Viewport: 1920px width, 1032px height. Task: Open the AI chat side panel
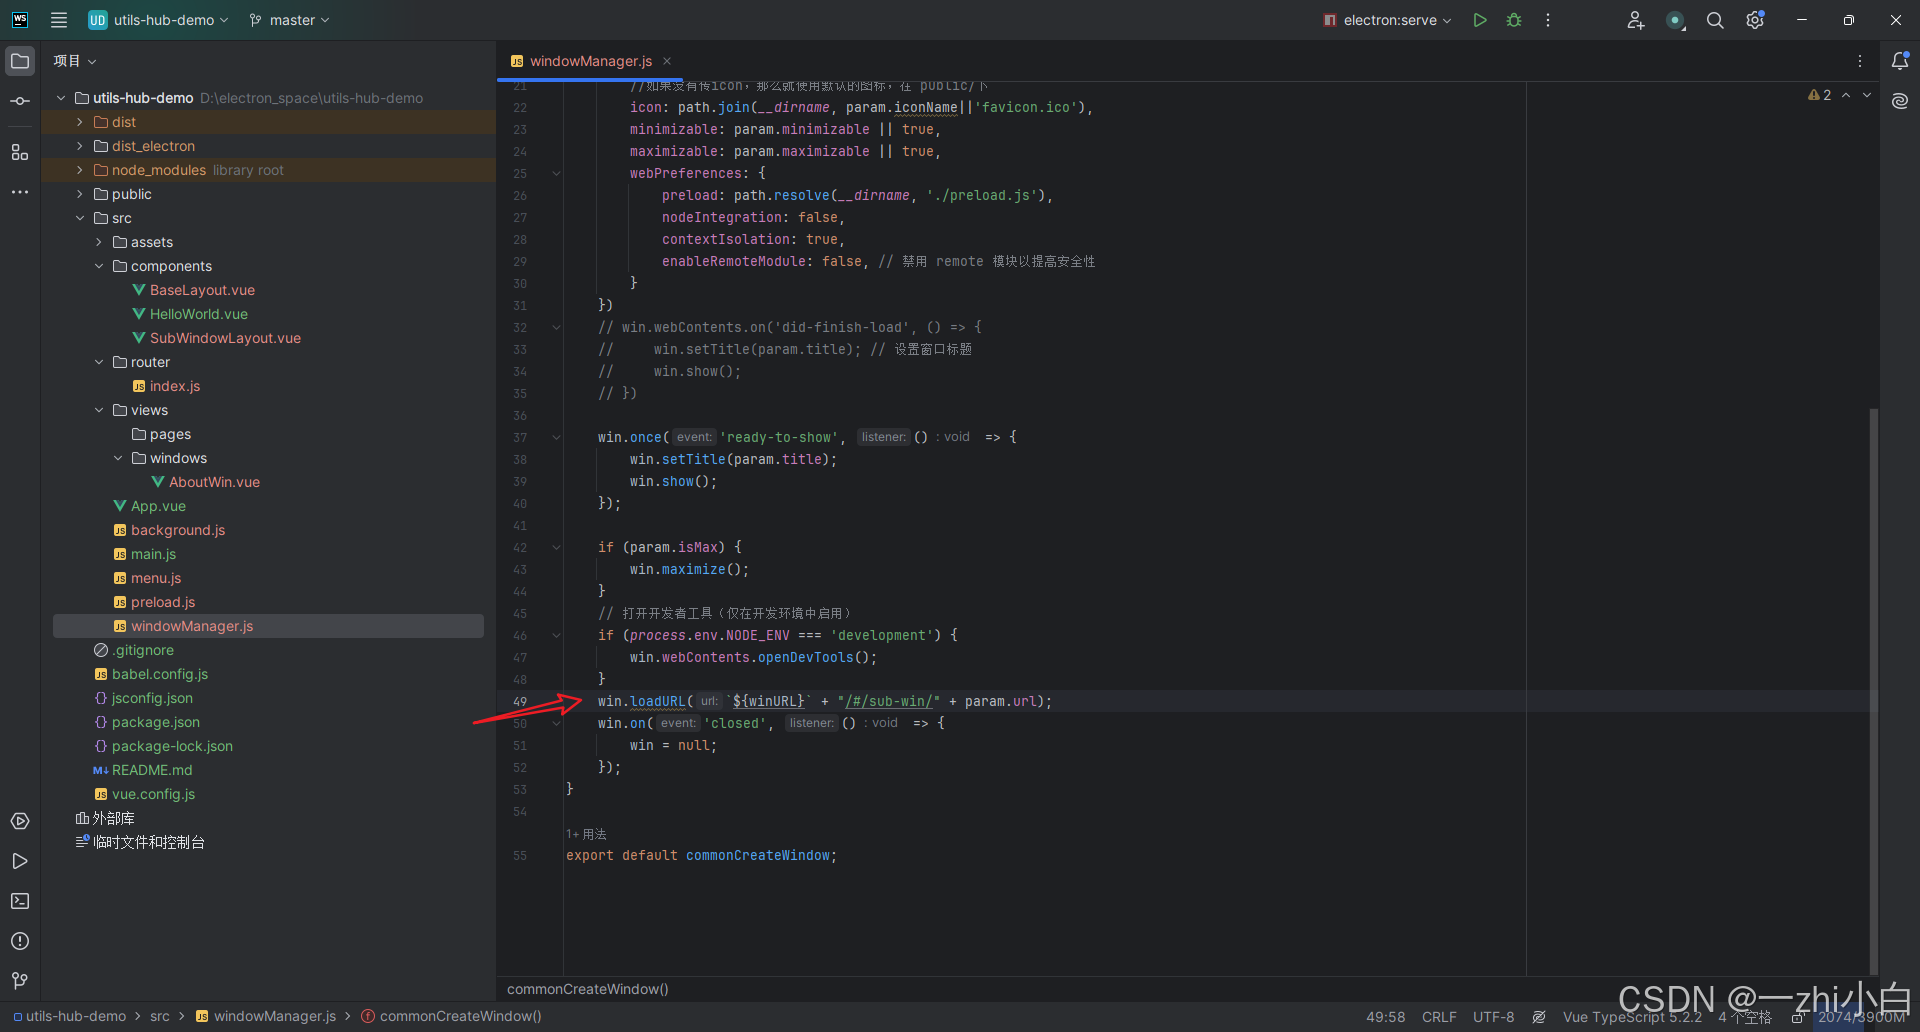click(x=1900, y=101)
